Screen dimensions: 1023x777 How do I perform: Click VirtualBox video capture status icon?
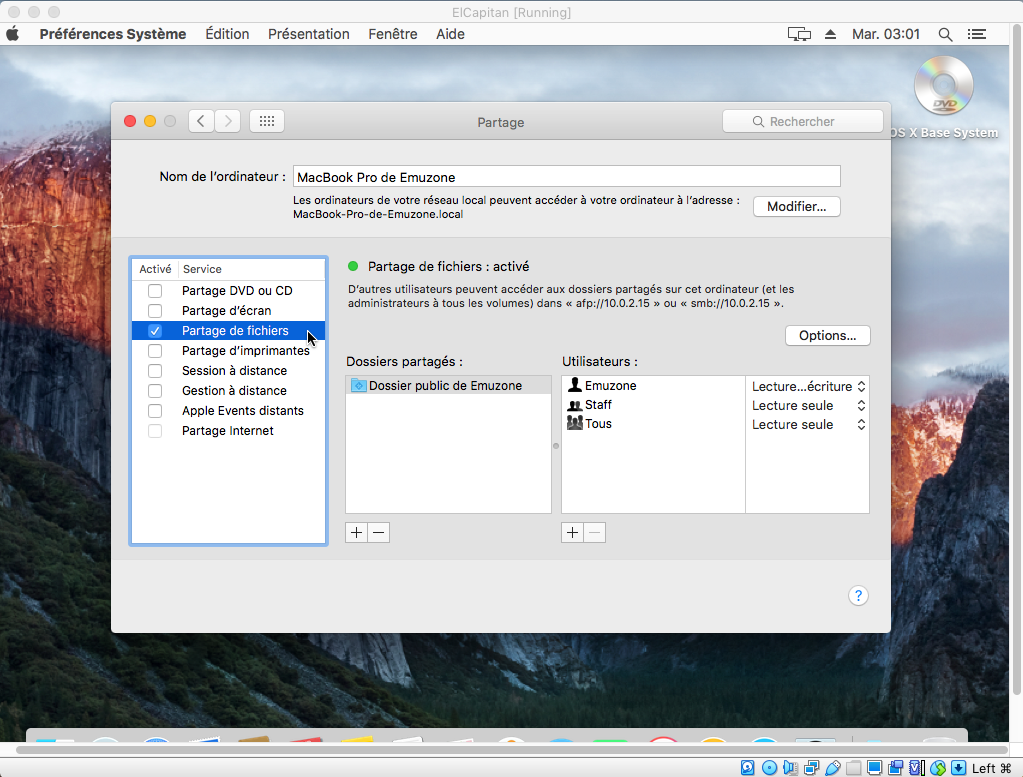point(896,767)
